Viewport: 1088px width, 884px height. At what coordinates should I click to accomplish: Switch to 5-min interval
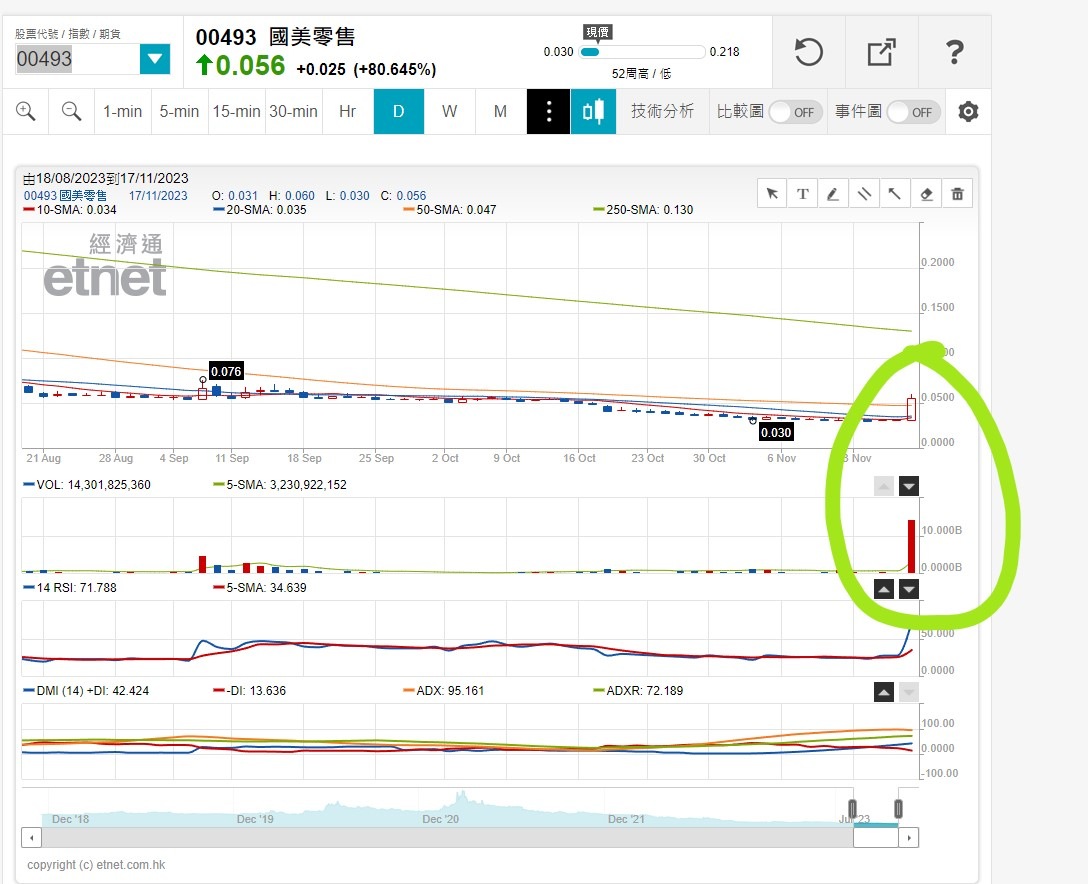179,111
